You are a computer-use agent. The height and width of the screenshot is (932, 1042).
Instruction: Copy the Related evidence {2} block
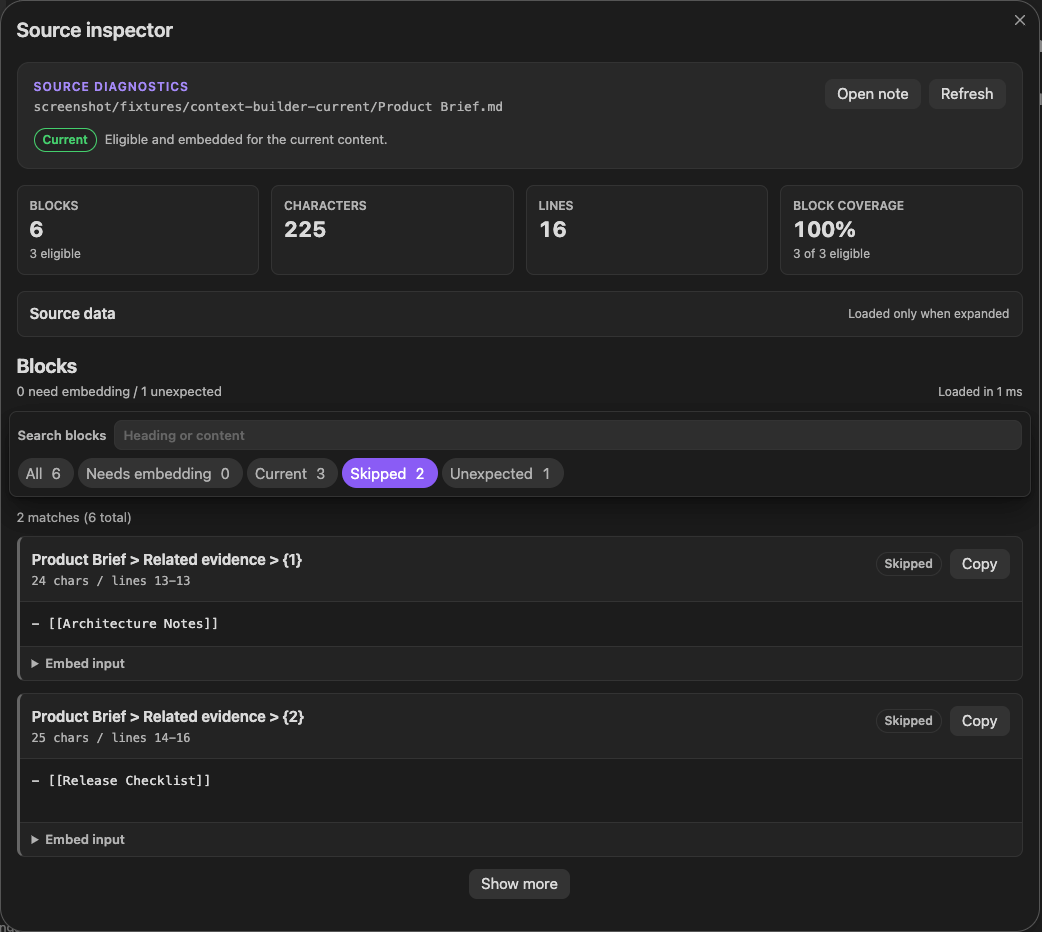click(979, 721)
